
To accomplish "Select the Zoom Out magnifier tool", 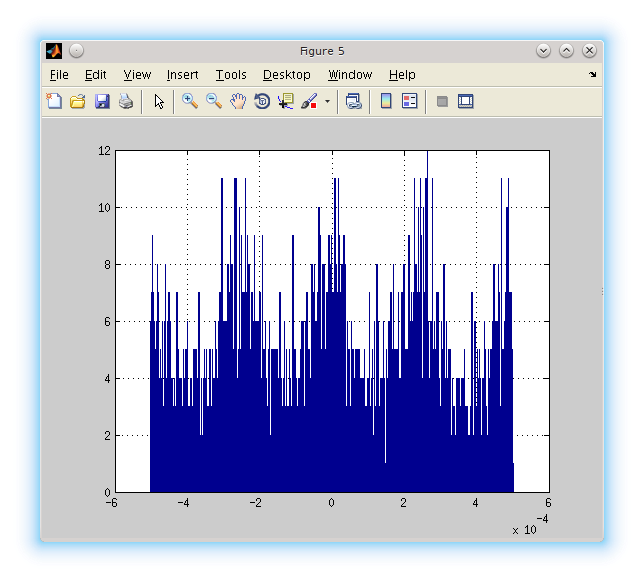I will coord(214,101).
